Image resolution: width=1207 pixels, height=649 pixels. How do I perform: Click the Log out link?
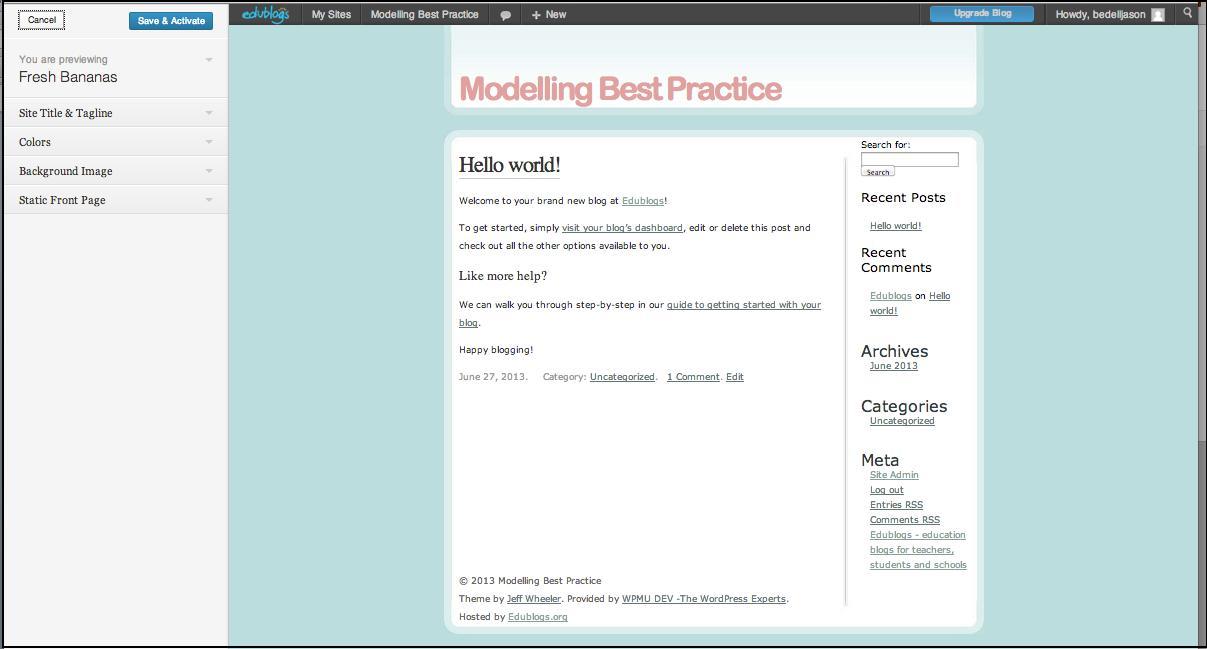[x=887, y=490]
